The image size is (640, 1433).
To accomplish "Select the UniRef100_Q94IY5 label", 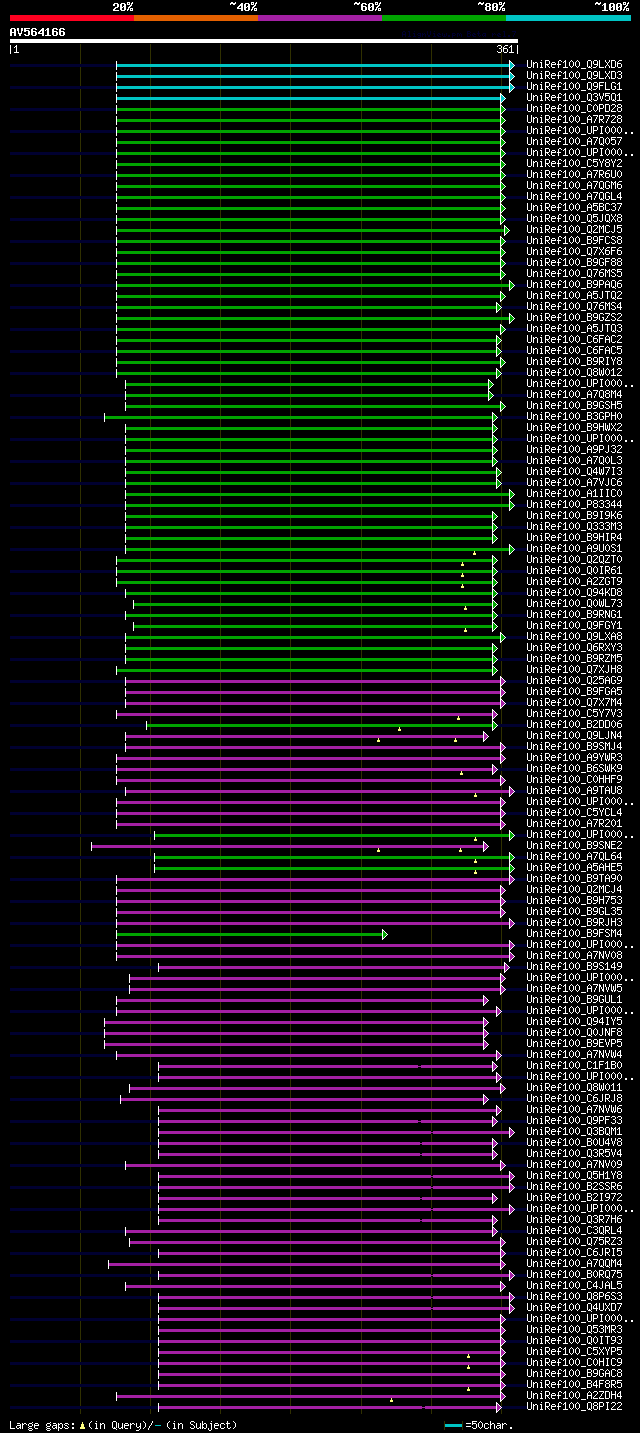I will [x=574, y=1022].
